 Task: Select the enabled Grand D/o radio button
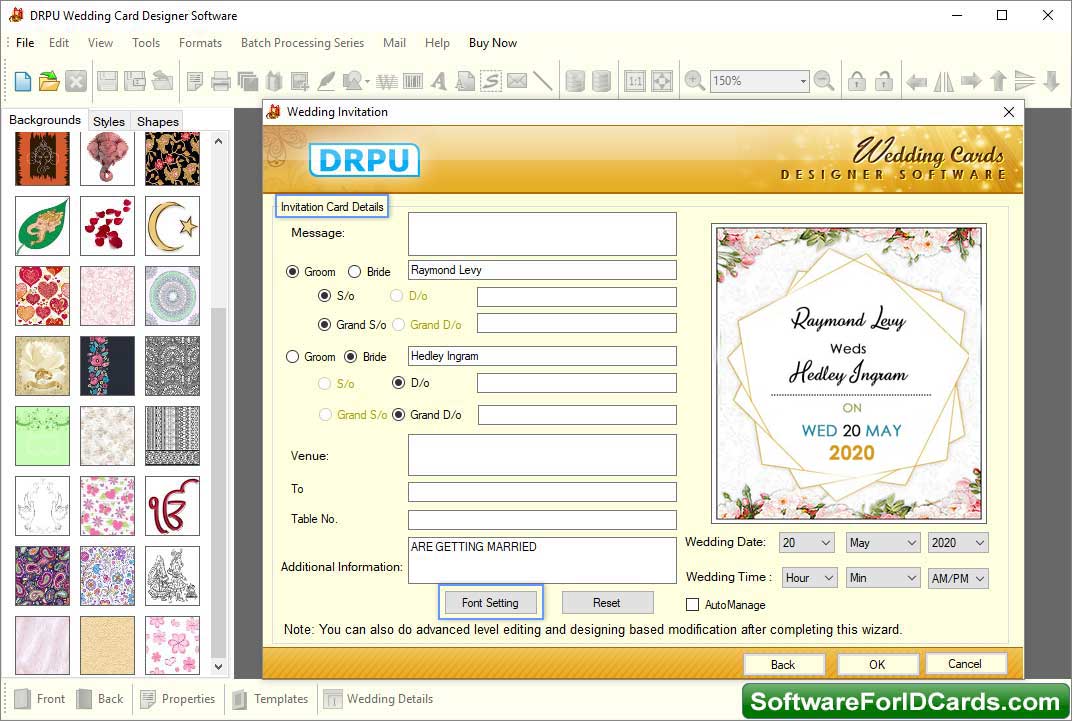(399, 415)
